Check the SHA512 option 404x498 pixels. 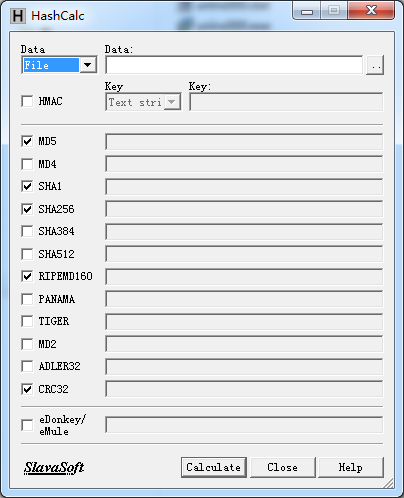[x=27, y=254]
